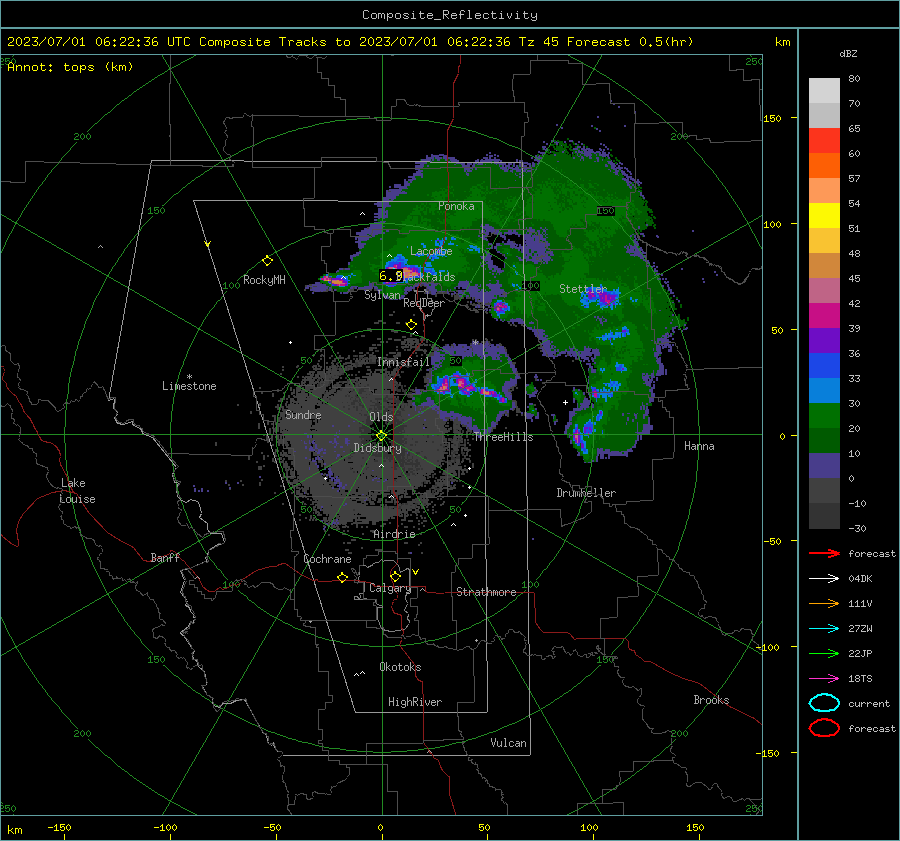Click the Hanna town label
The width and height of the screenshot is (900, 841).
pyautogui.click(x=699, y=446)
